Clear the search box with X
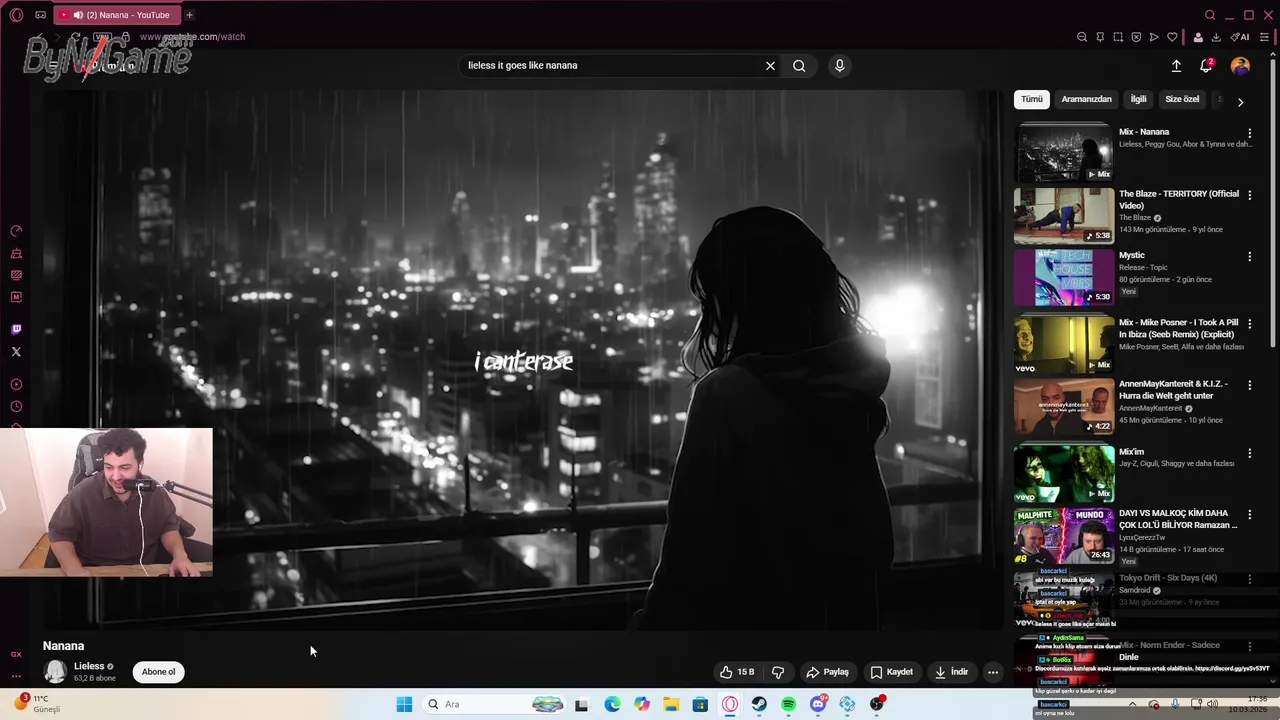The width and height of the screenshot is (1280, 720). [x=770, y=66]
